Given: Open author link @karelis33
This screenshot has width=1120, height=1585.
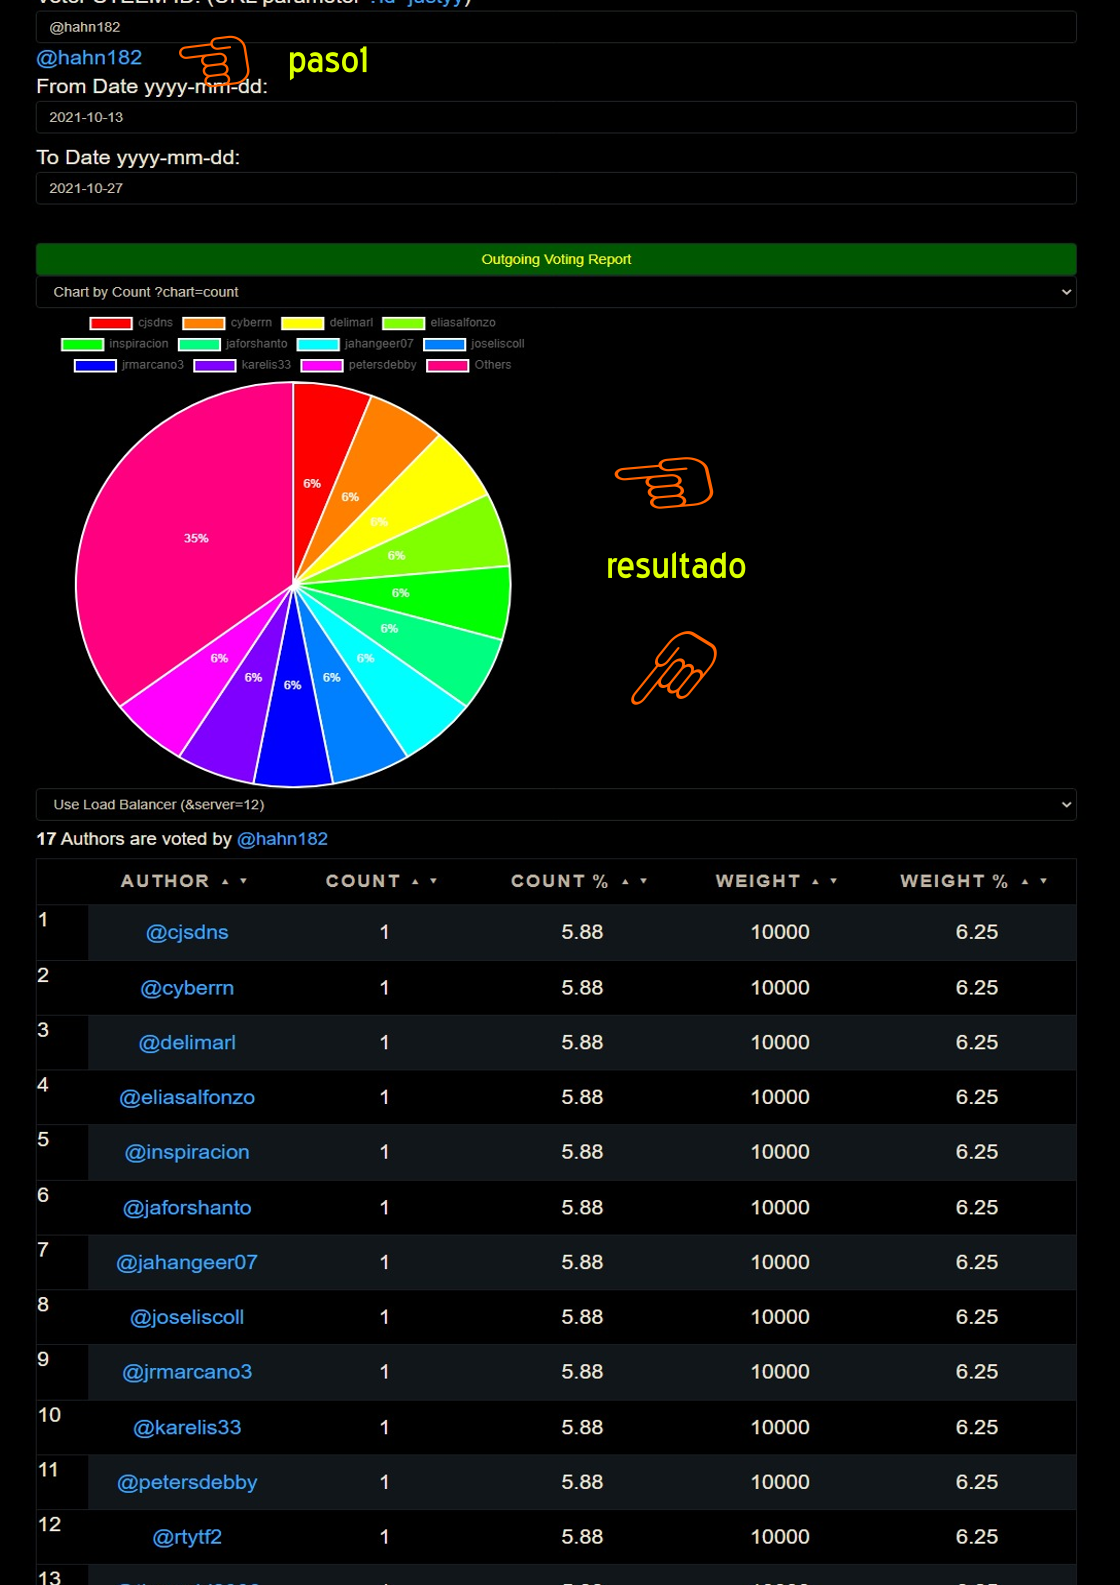Looking at the screenshot, I should [187, 1428].
